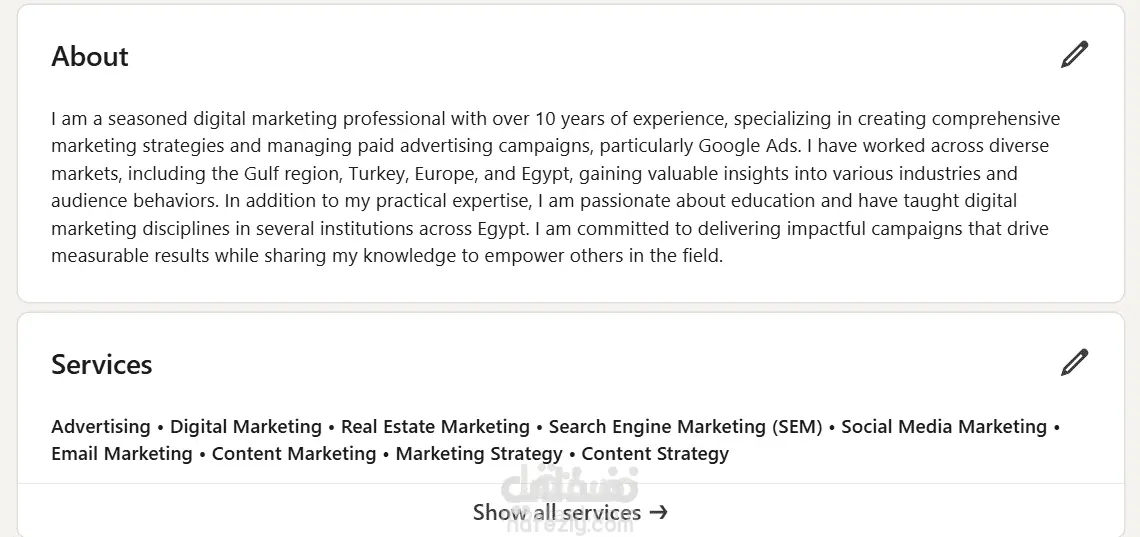The image size is (1140, 537).
Task: Click the Content Marketing service label
Action: (294, 454)
